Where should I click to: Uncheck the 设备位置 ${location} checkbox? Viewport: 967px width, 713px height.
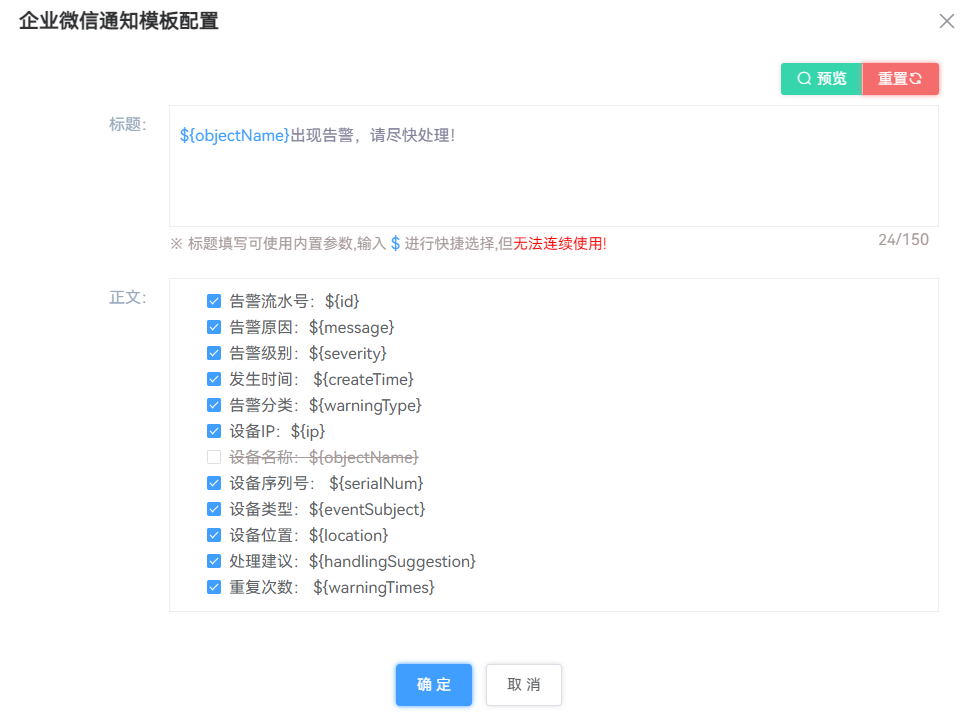coord(214,535)
